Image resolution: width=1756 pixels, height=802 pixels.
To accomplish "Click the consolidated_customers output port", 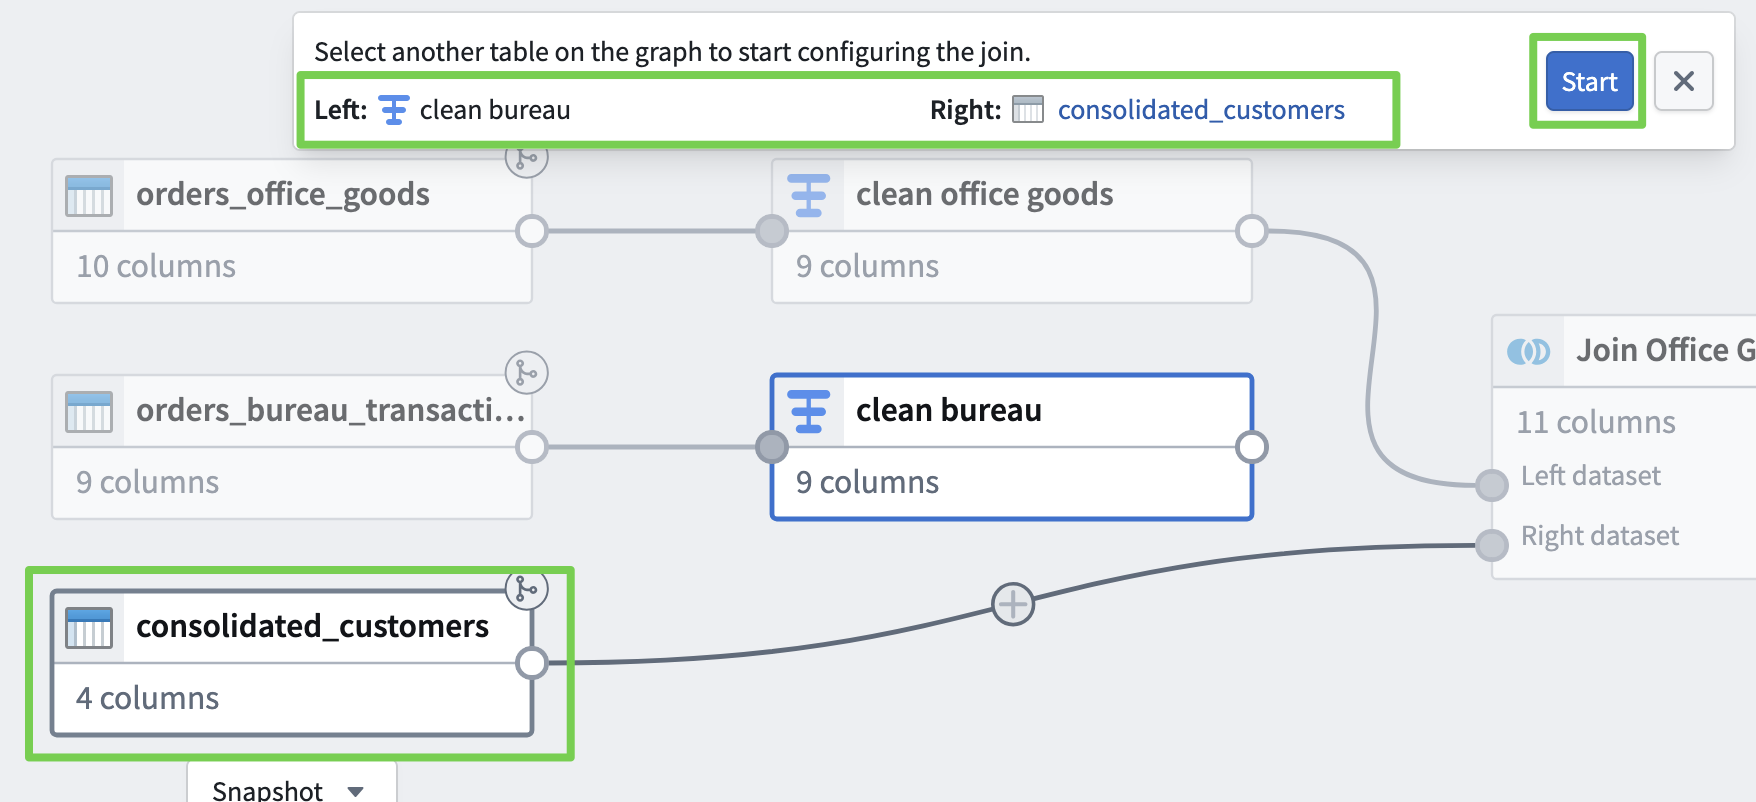I will 531,662.
